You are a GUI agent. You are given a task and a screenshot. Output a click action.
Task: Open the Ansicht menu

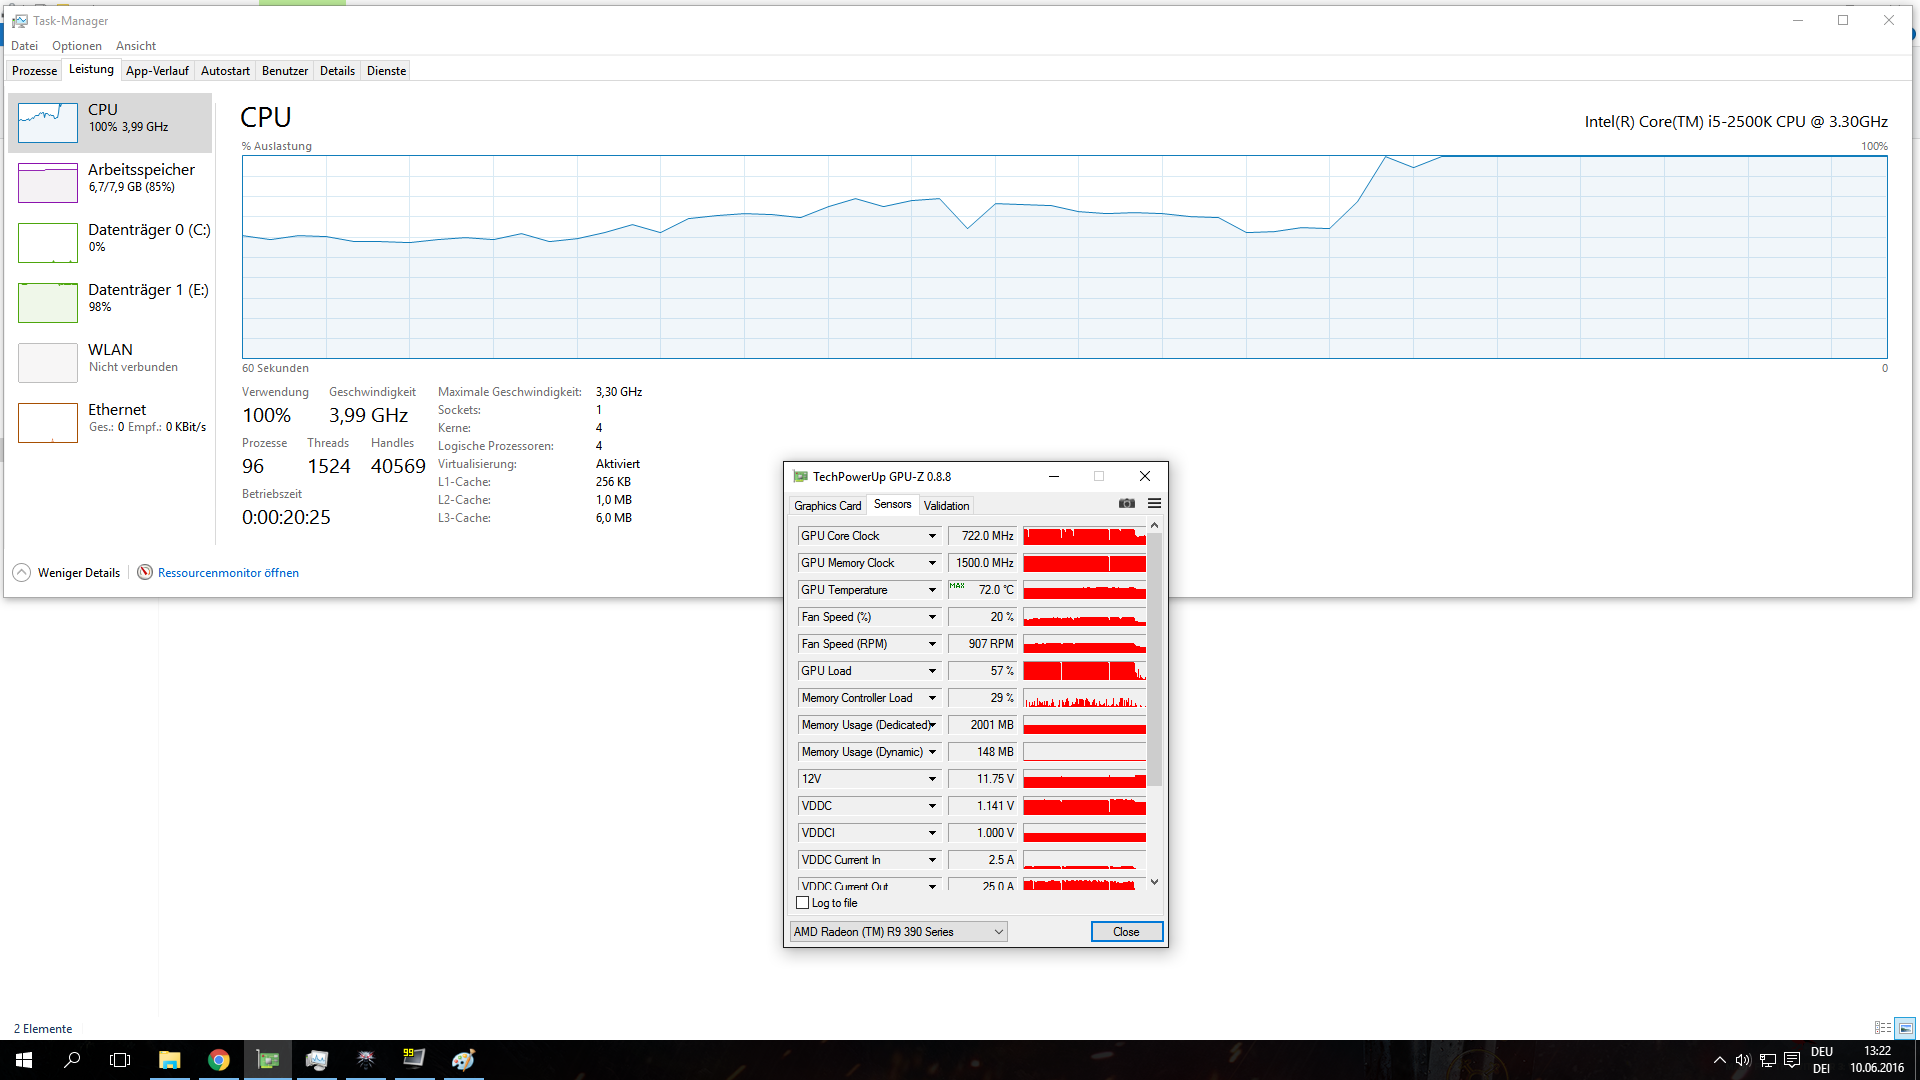(136, 46)
